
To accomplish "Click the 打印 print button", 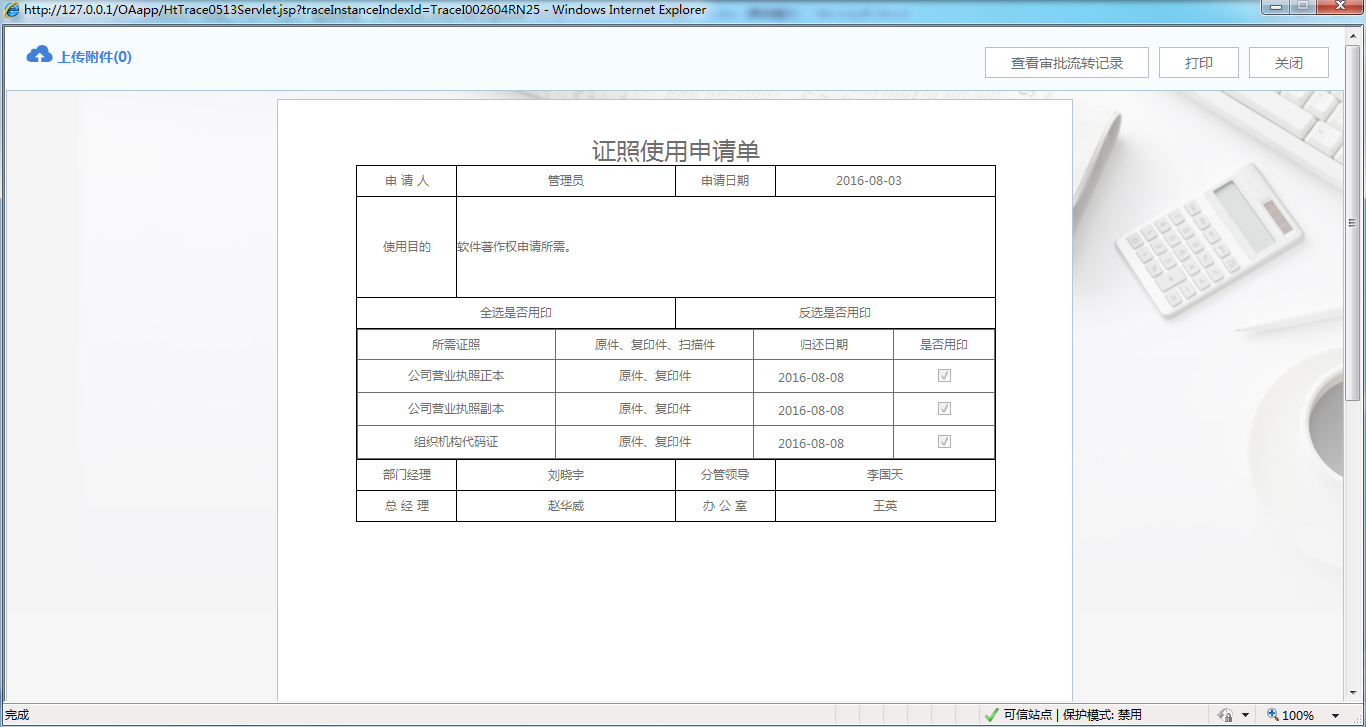I will [1198, 61].
